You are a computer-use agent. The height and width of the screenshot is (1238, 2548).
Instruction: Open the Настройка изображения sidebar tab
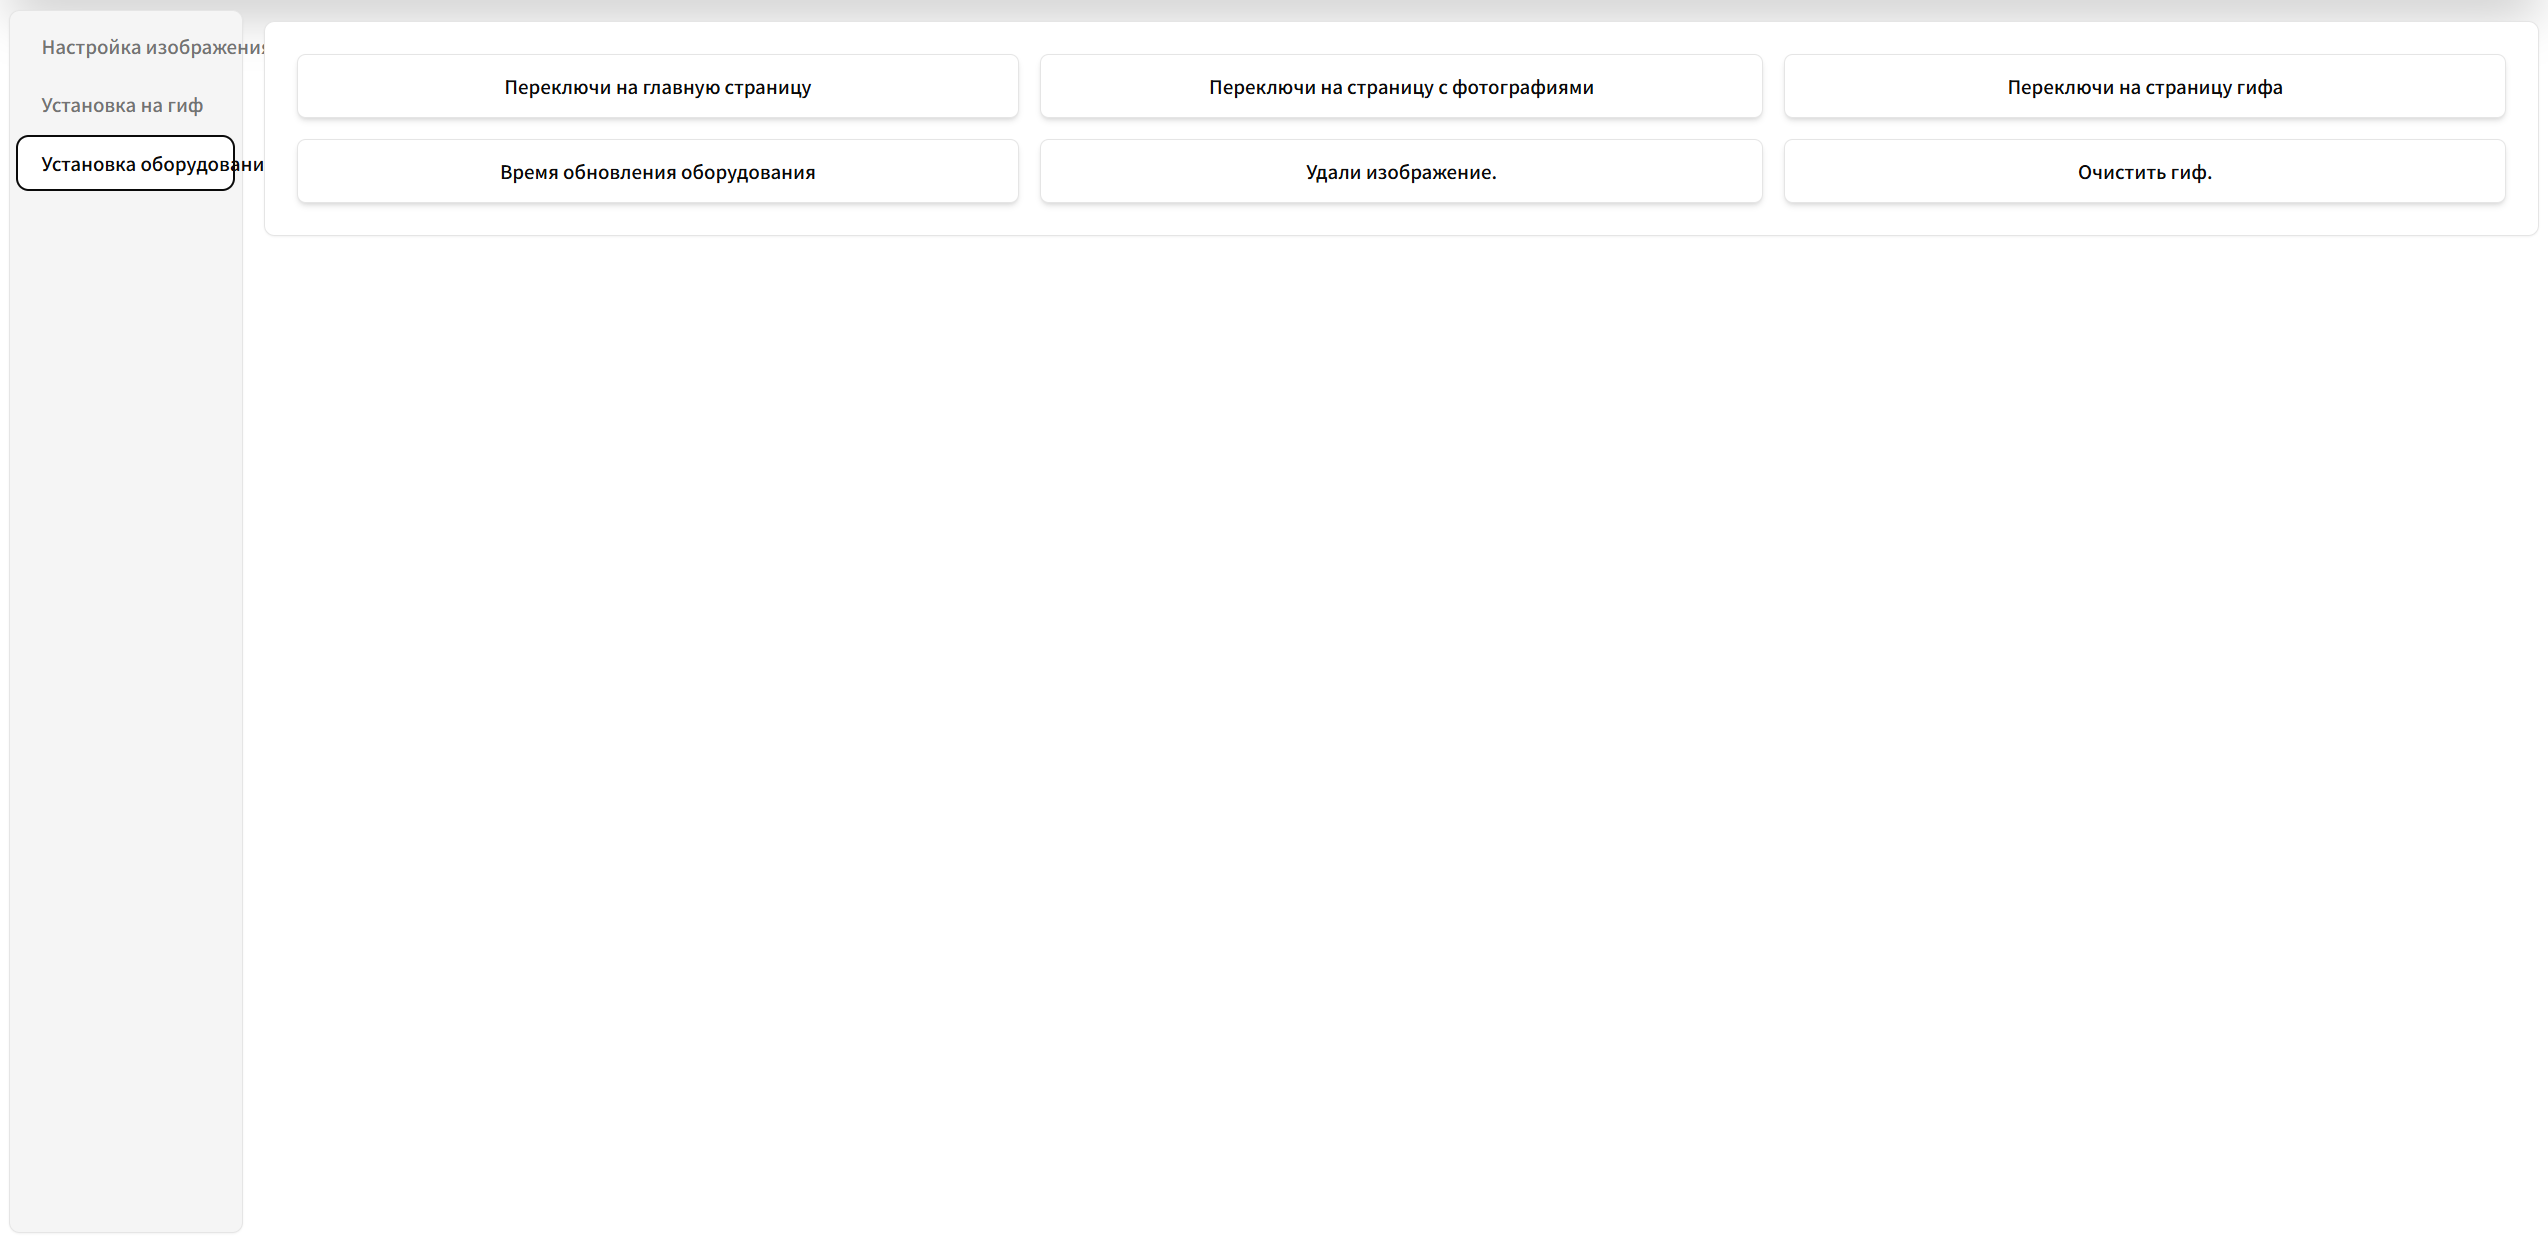coord(126,47)
